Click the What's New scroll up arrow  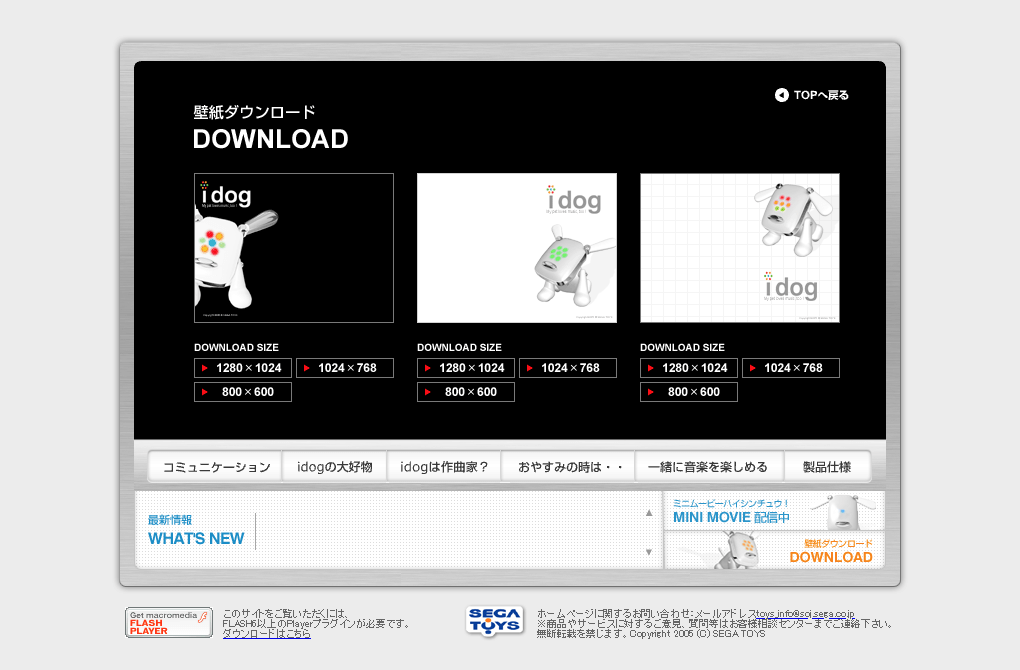pyautogui.click(x=649, y=513)
